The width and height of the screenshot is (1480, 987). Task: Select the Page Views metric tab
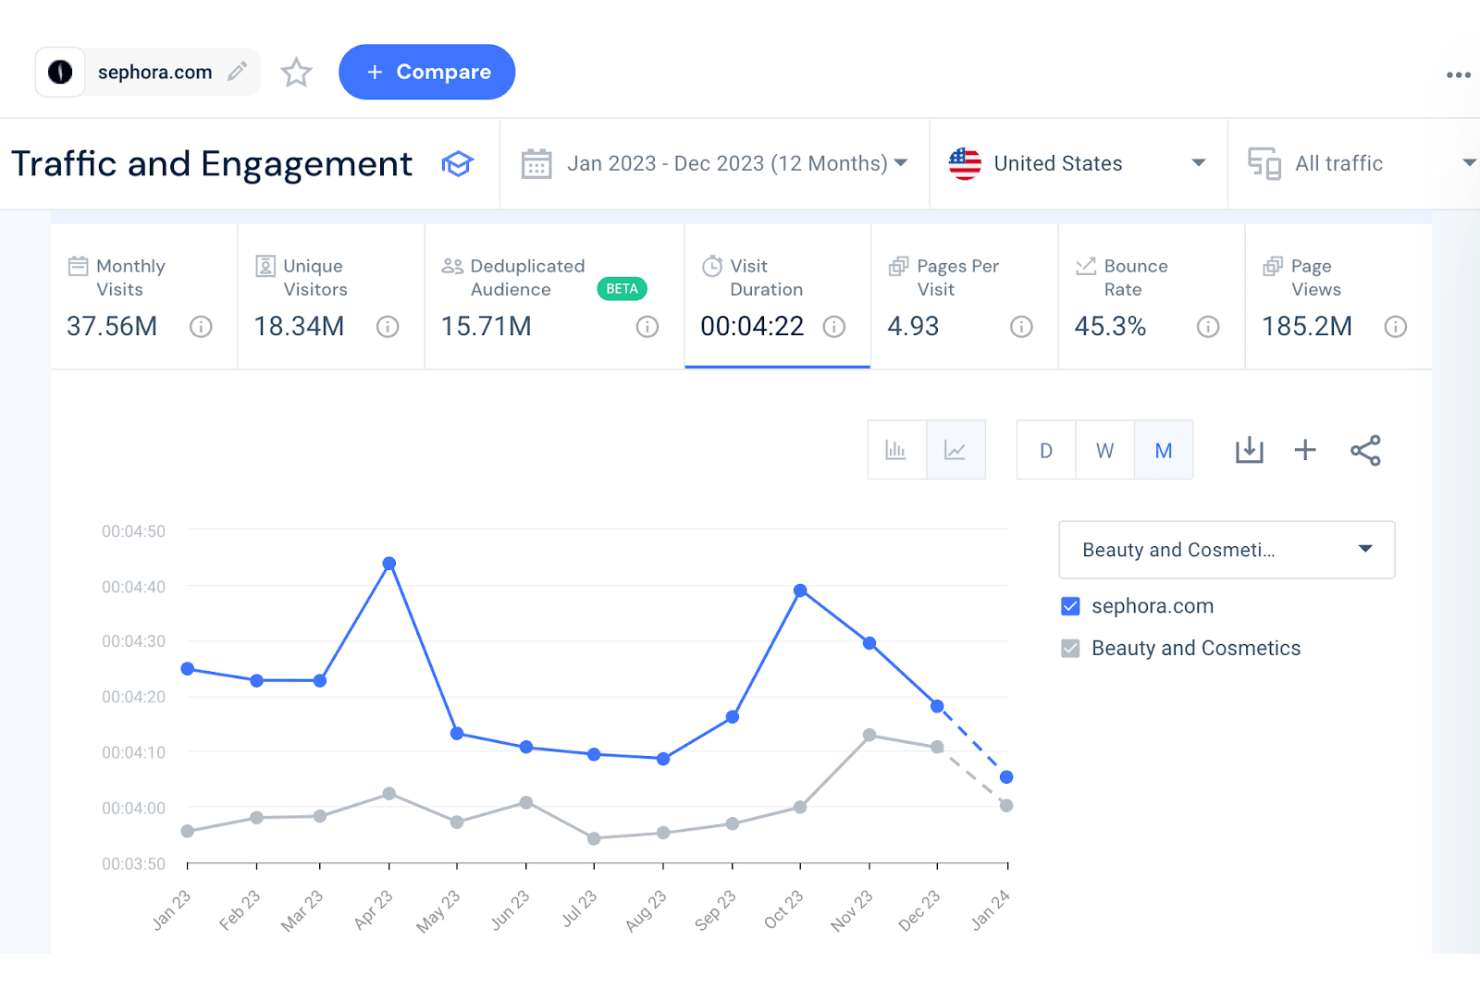1338,296
